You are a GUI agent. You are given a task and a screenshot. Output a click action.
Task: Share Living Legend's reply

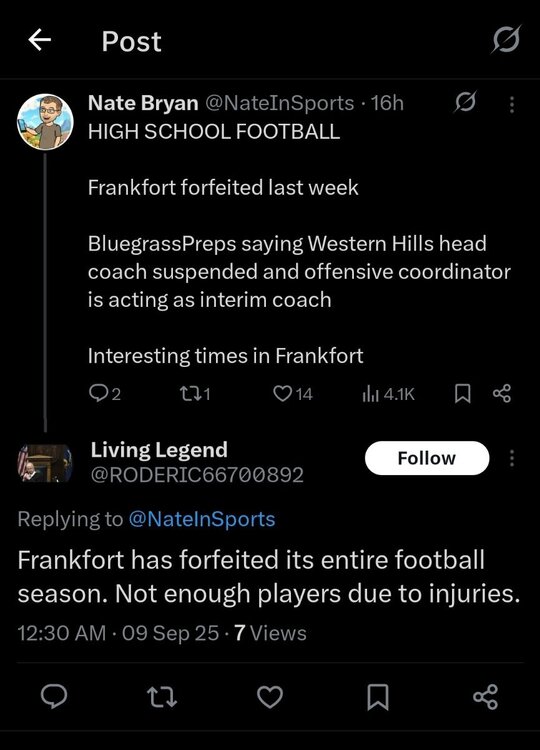tap(485, 697)
